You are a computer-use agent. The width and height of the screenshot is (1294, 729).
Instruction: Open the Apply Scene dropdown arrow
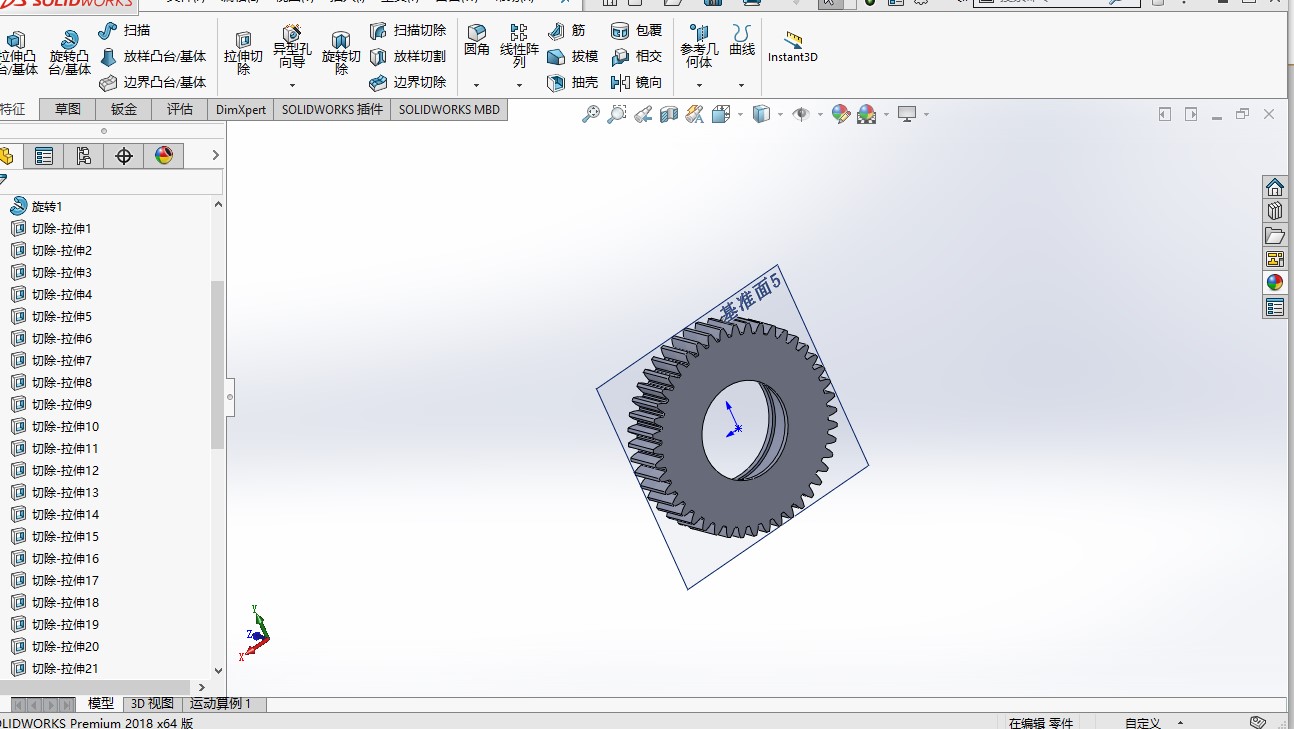[x=886, y=114]
